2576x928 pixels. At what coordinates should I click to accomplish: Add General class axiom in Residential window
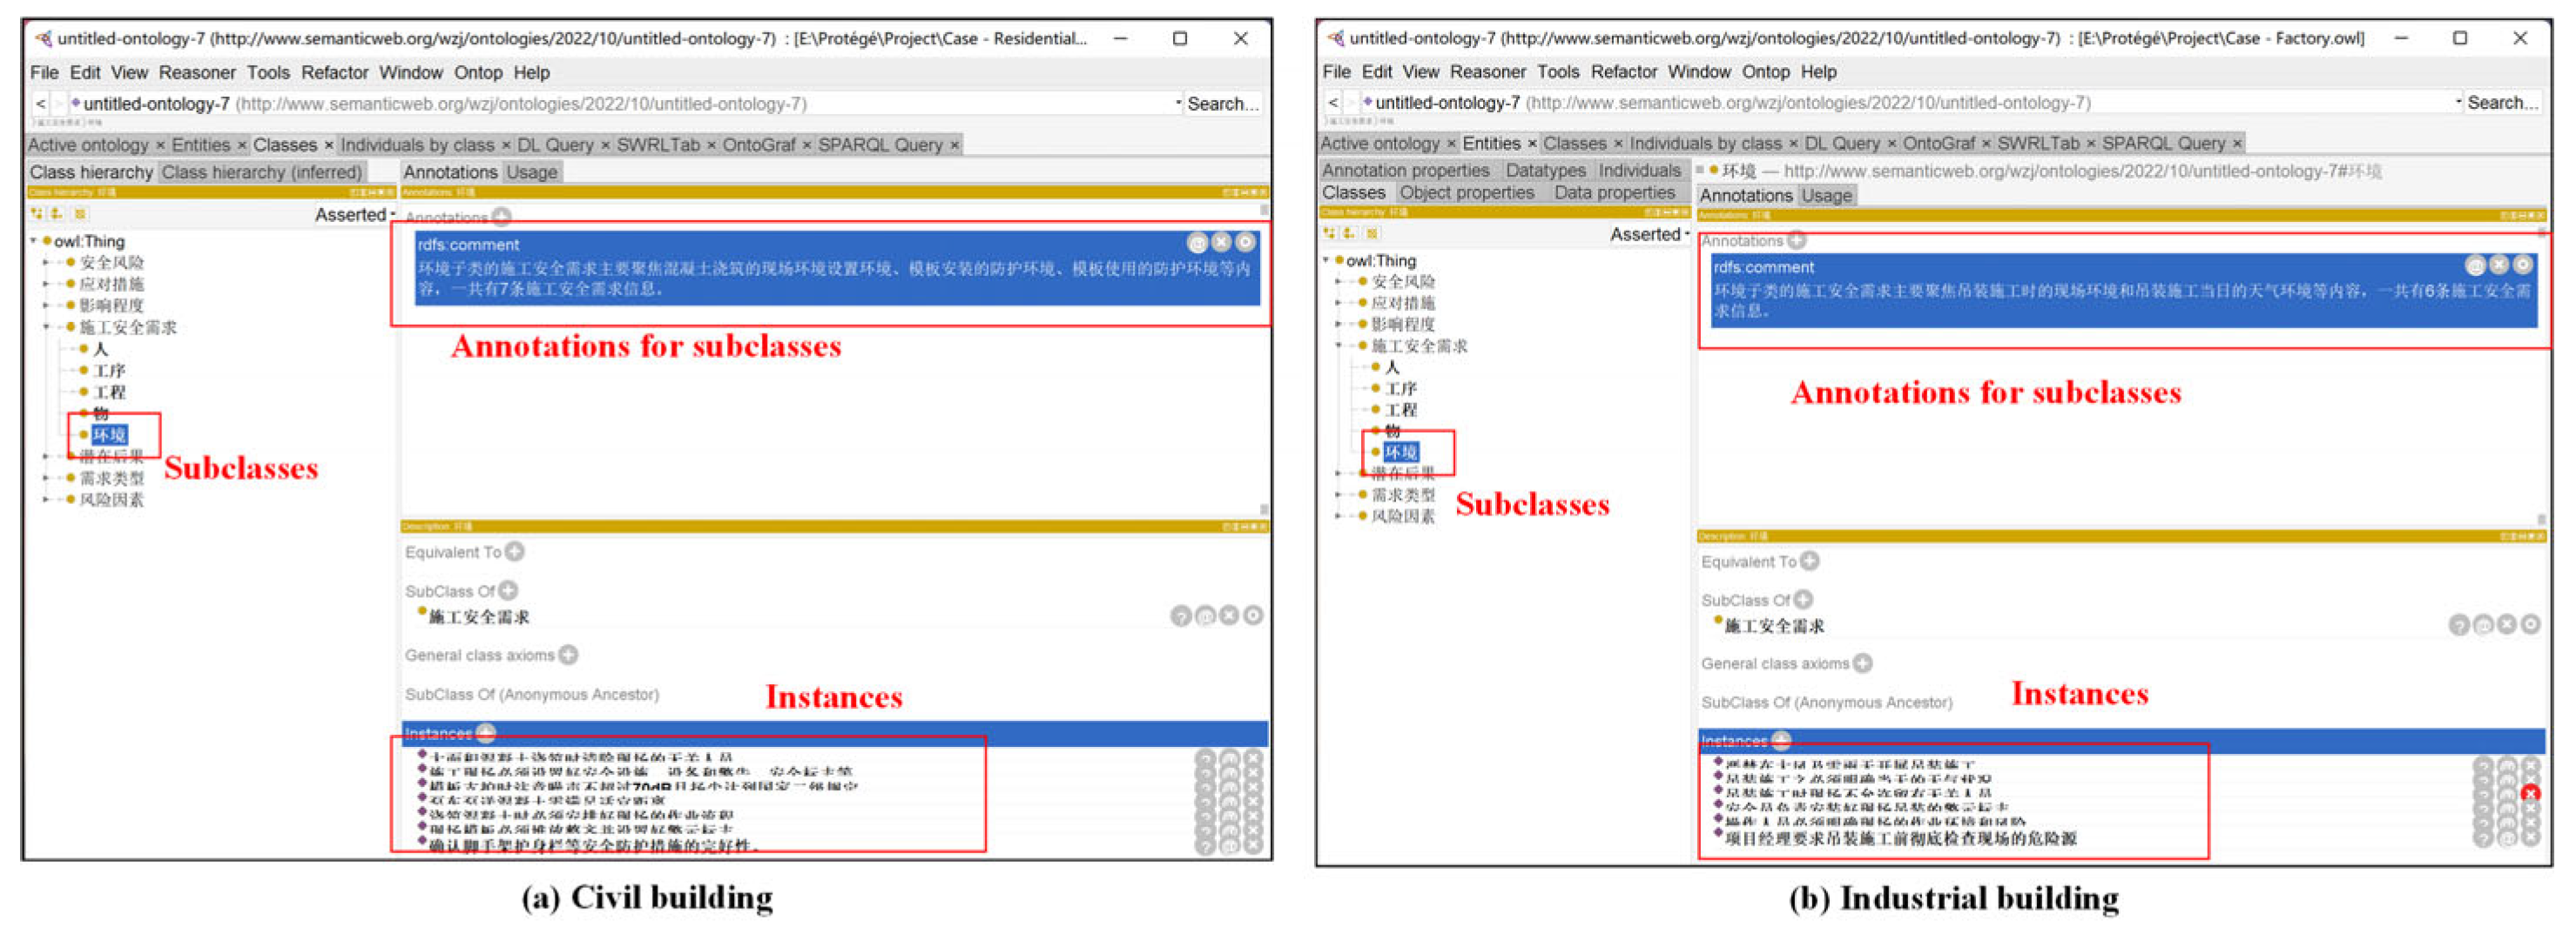tap(568, 655)
